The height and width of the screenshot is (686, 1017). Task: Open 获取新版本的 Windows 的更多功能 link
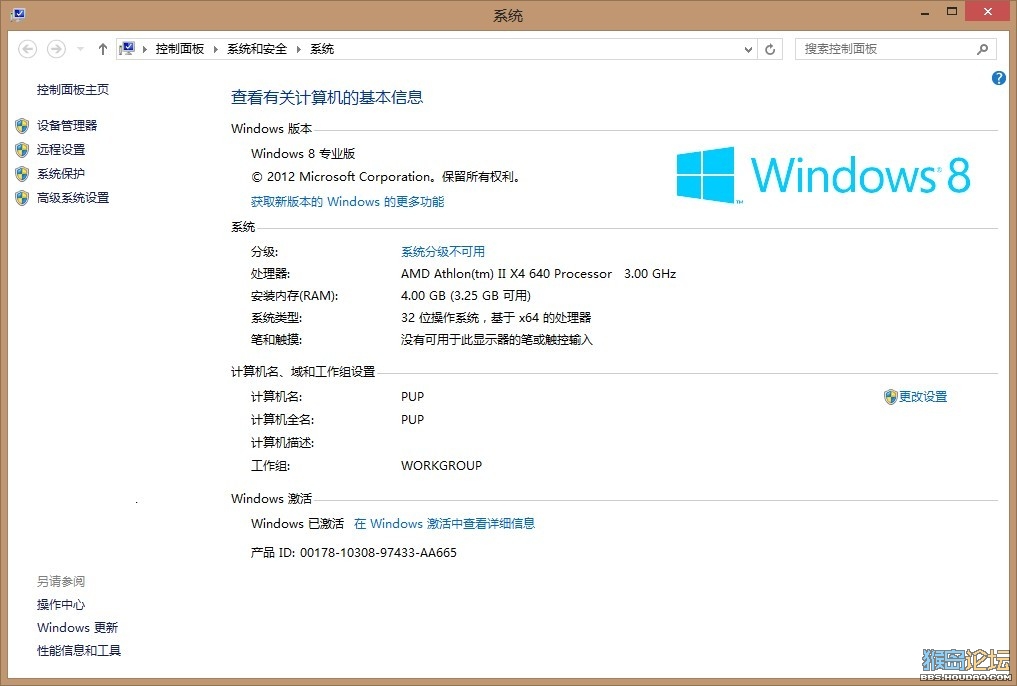pos(348,202)
